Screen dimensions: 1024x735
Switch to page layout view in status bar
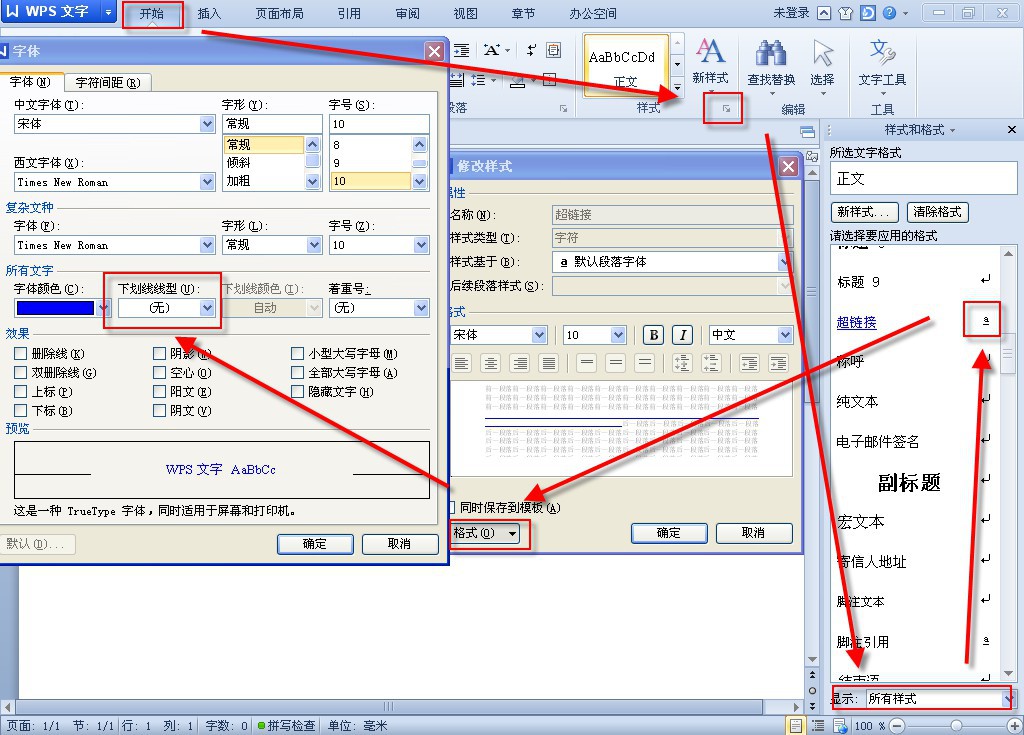pyautogui.click(x=795, y=725)
